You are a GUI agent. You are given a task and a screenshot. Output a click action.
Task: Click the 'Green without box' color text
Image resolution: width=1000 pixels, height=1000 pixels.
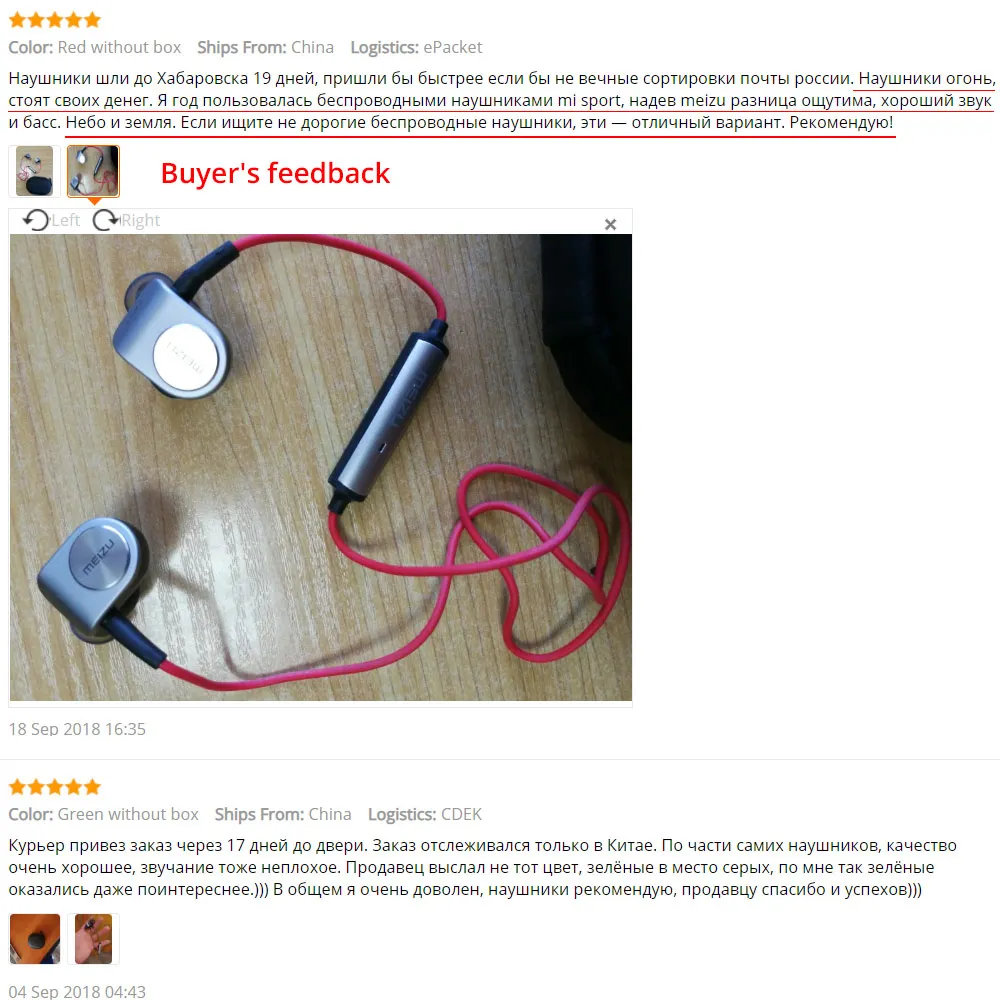click(128, 814)
